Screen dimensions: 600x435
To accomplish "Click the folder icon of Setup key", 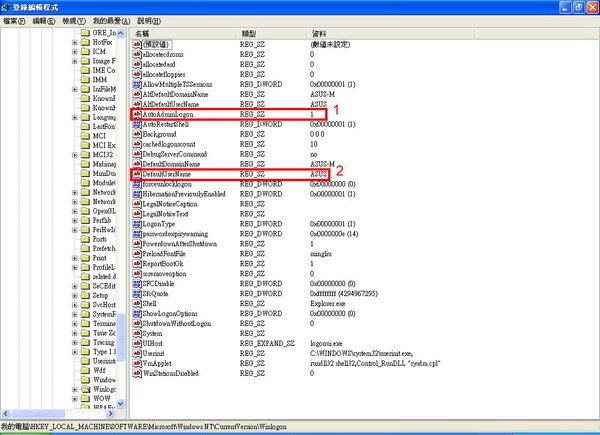I will (x=85, y=295).
